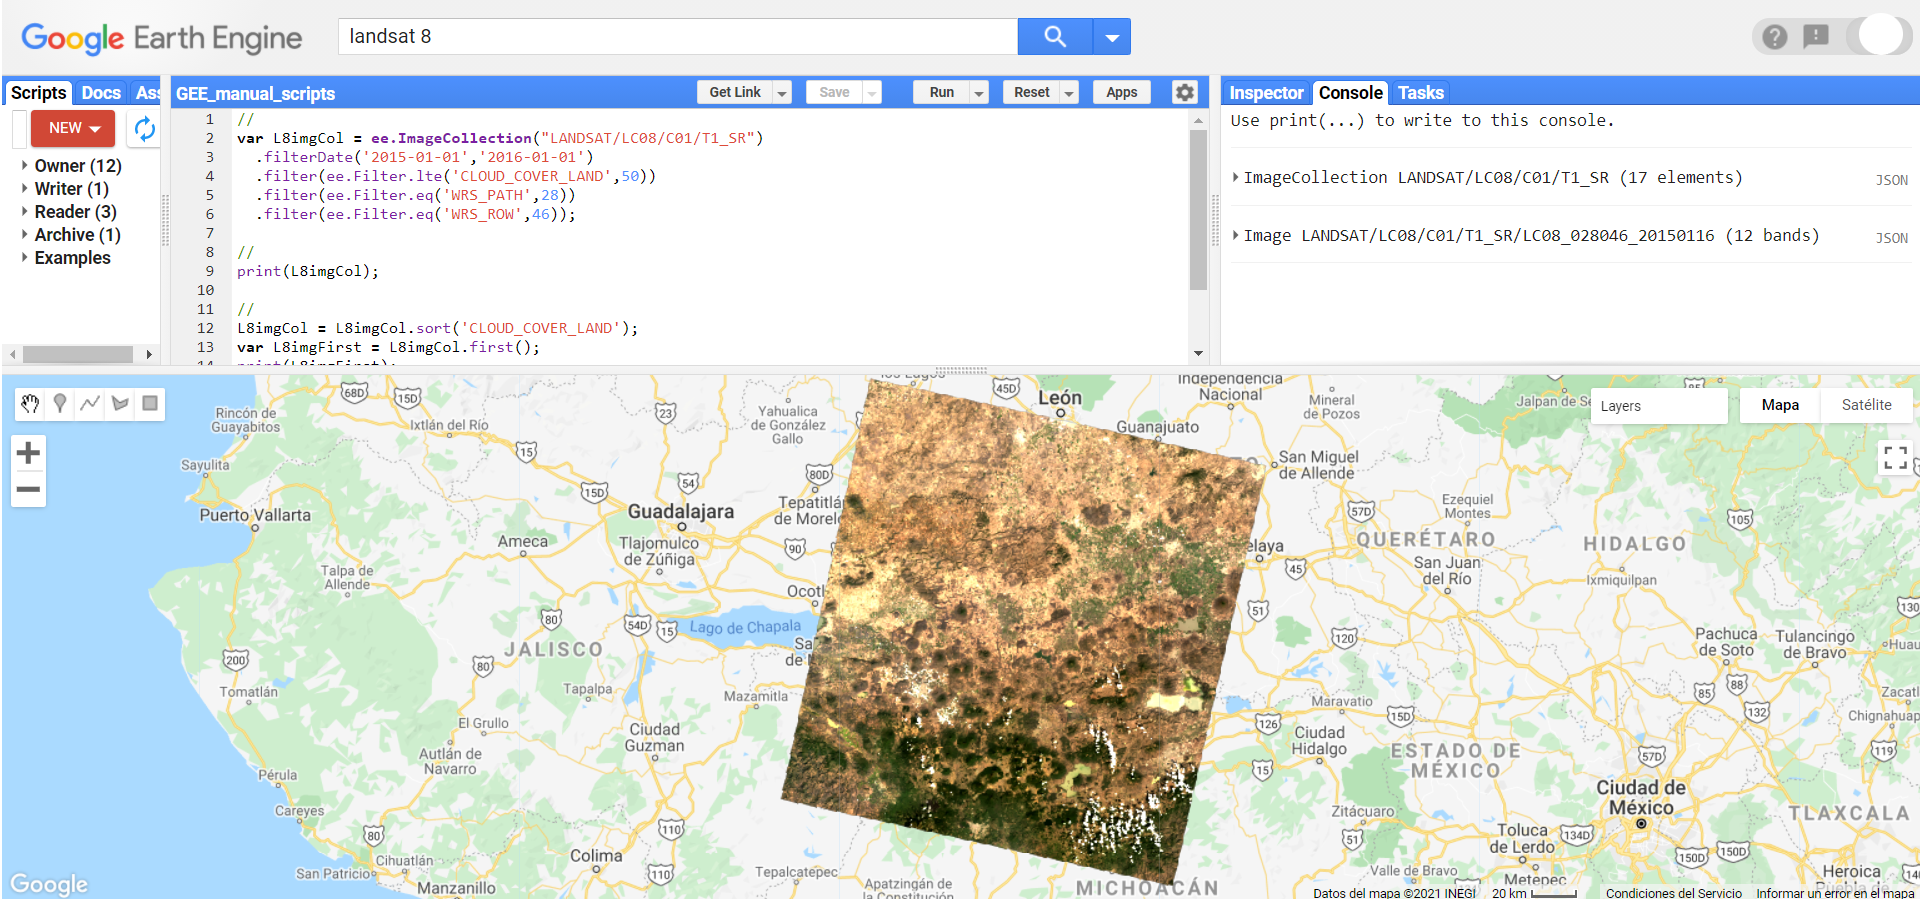
Task: Click line 13 var L8imgFirst code
Action: click(388, 347)
